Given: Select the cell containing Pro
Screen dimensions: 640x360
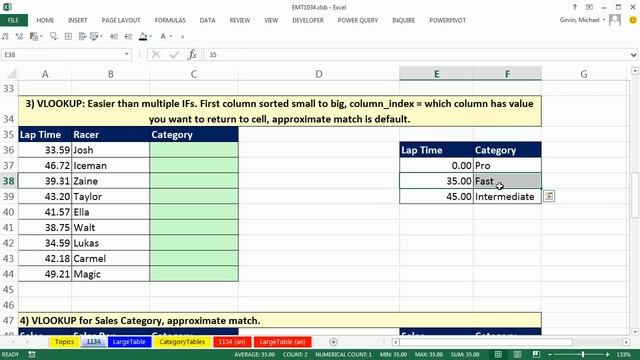Looking at the screenshot, I should [x=507, y=165].
